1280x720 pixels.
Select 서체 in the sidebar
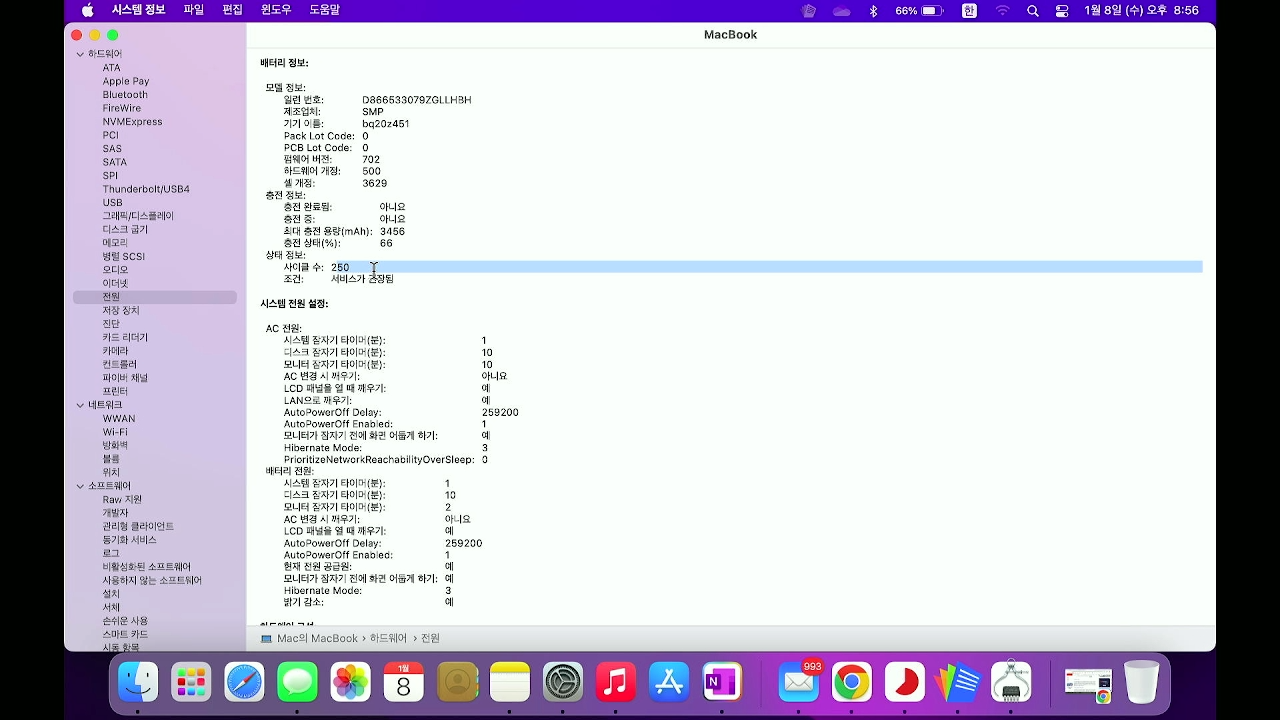coord(111,607)
